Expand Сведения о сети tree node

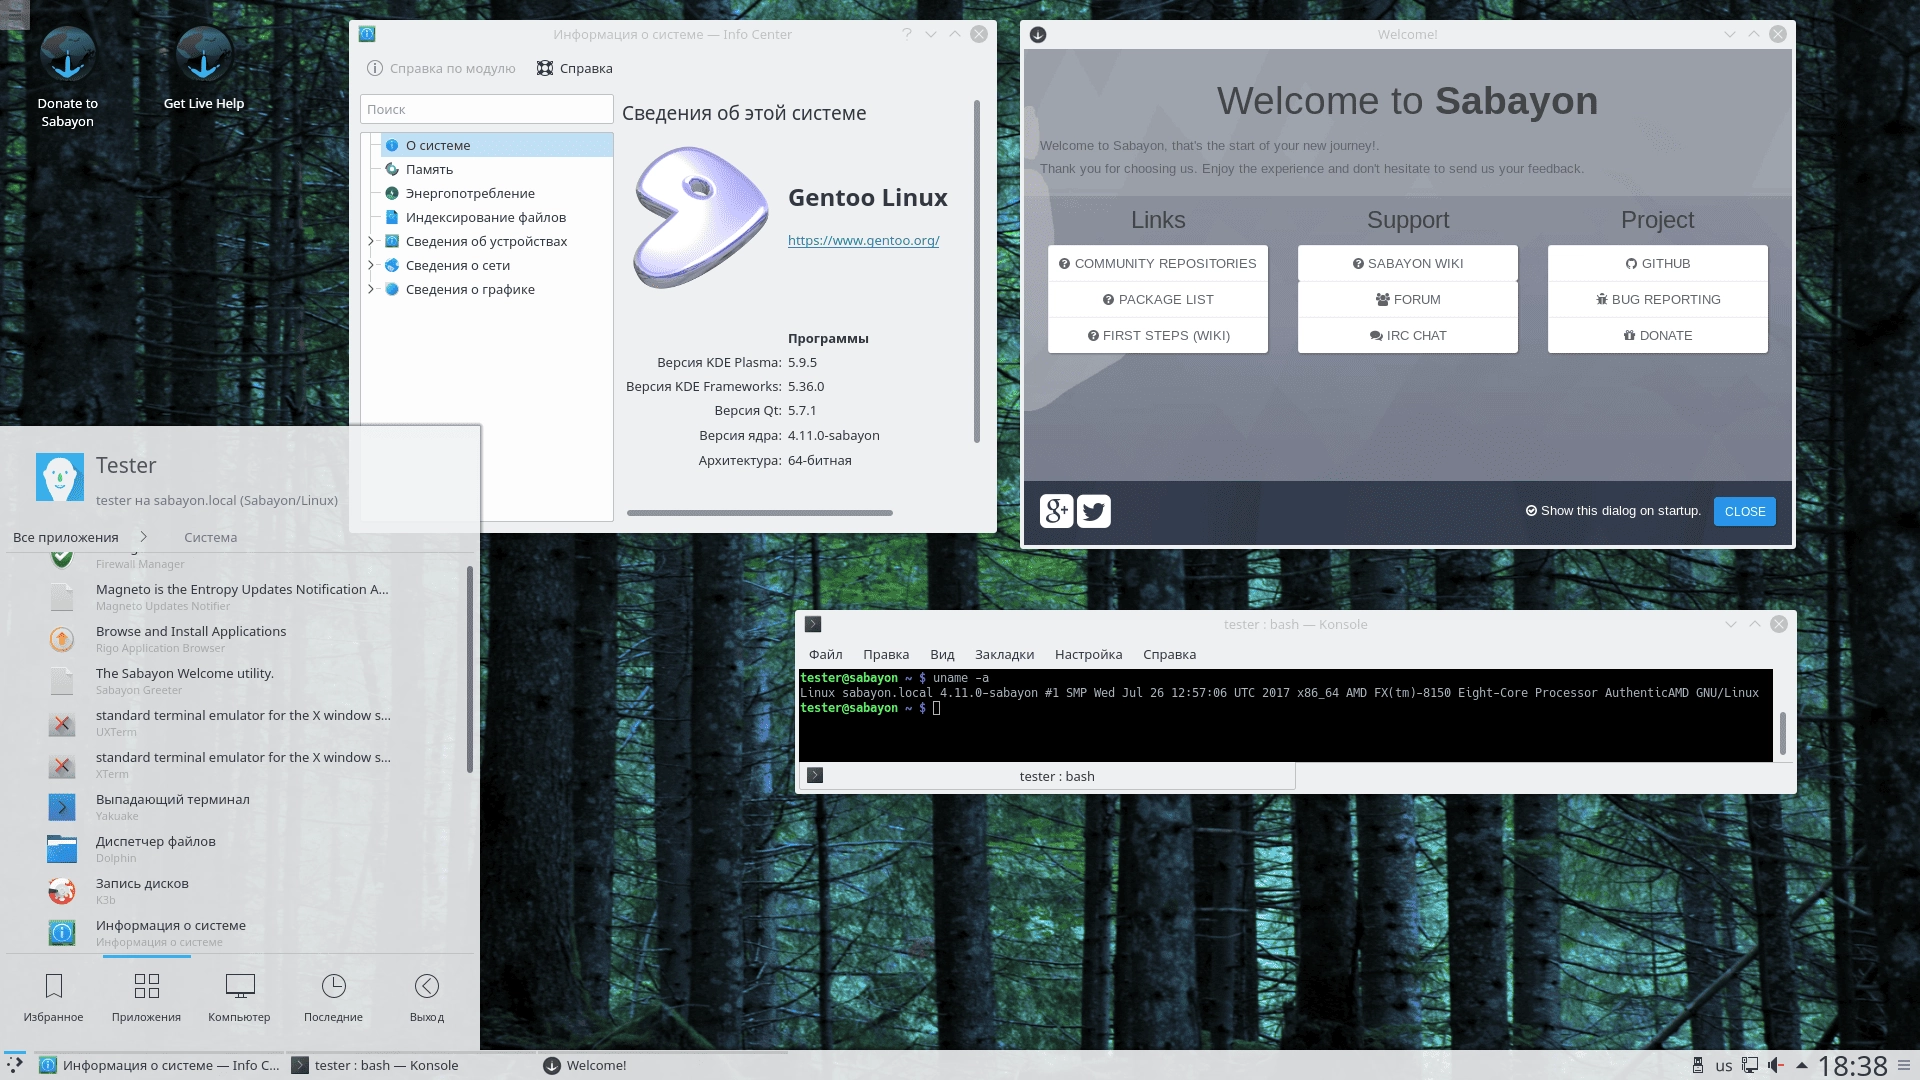(371, 265)
